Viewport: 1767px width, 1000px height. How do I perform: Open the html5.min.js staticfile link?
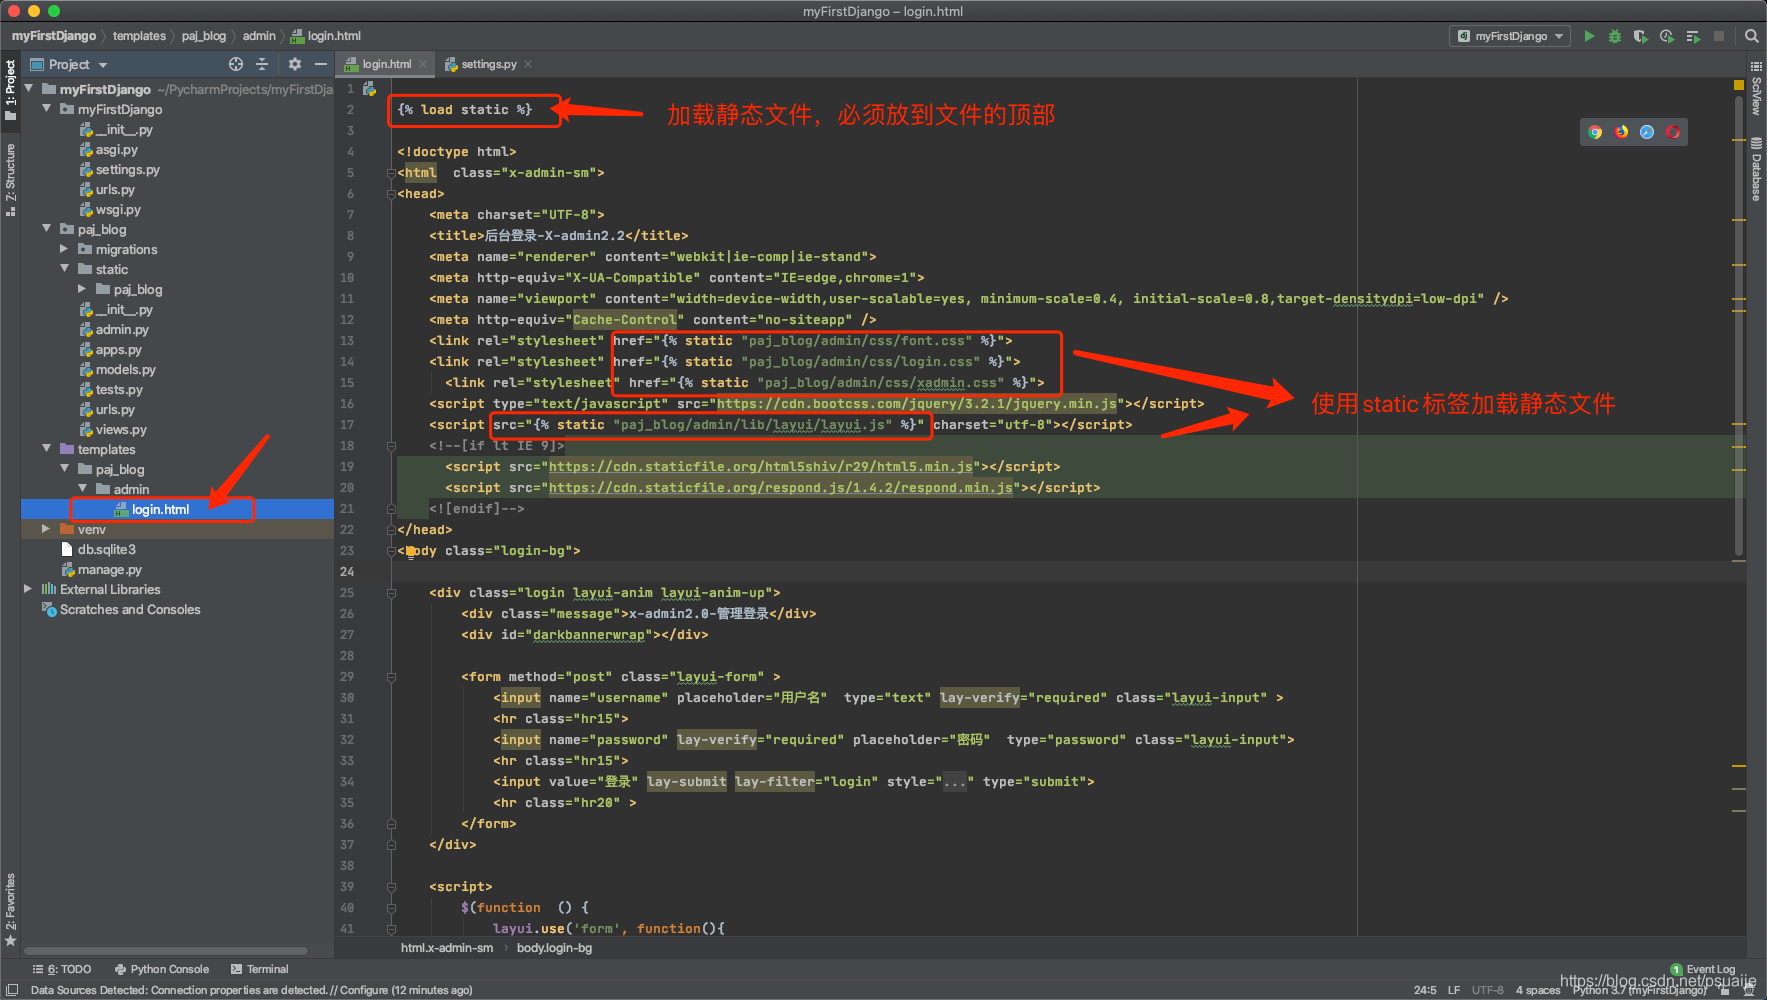[761, 467]
